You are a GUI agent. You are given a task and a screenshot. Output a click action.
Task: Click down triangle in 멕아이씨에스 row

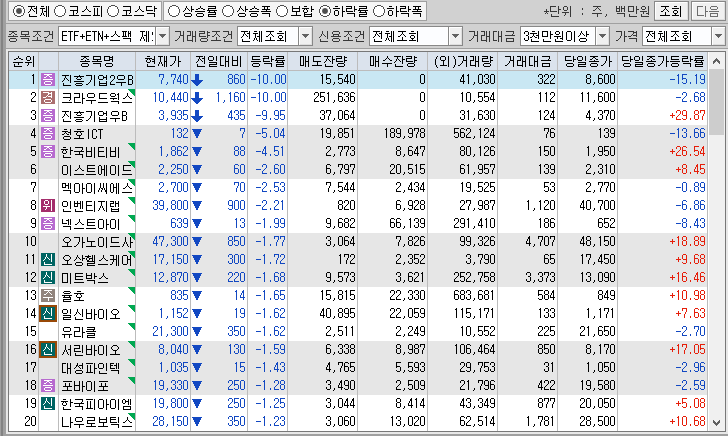click(x=197, y=188)
